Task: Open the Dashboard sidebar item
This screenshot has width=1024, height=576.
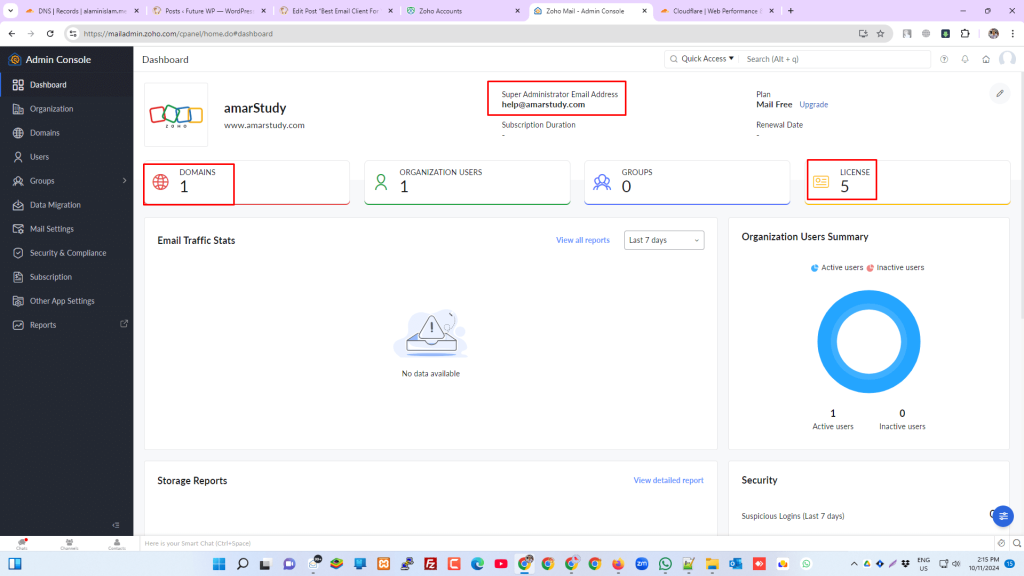Action: (x=67, y=85)
